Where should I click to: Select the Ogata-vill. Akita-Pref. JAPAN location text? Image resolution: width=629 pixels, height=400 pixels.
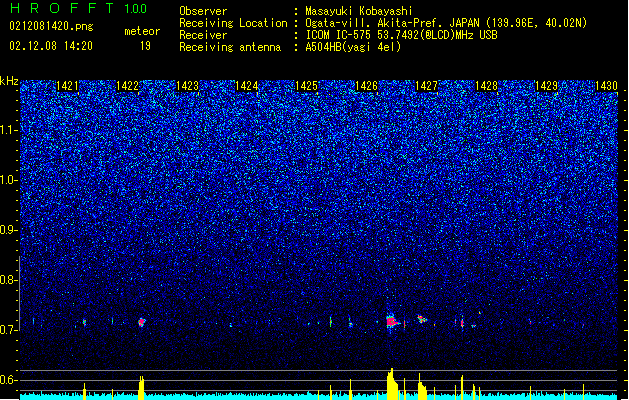[x=446, y=23]
